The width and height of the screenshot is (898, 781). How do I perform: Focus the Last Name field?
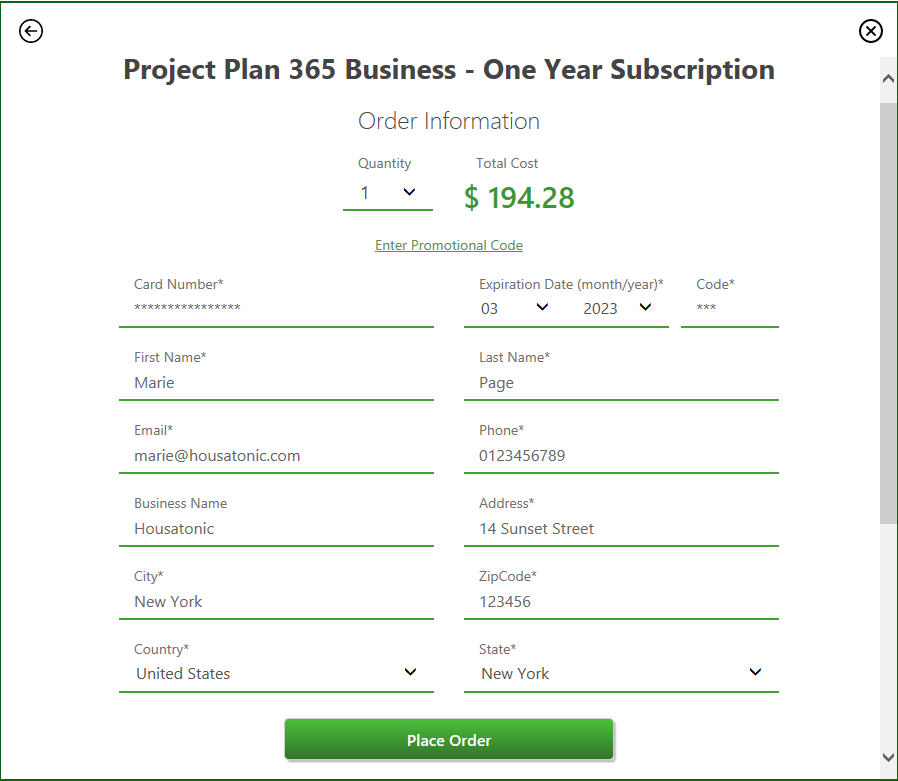click(621, 382)
